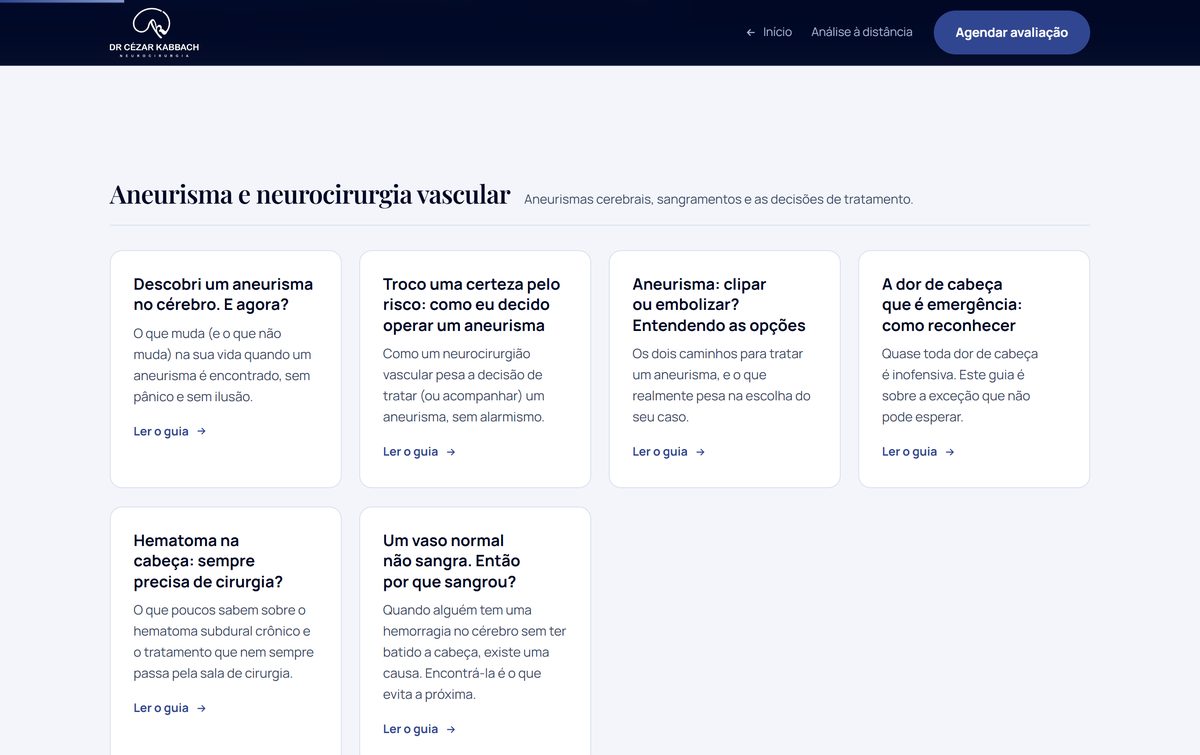This screenshot has width=1200, height=755.
Task: Click arrow icon in 'Troco uma certeza' card
Action: click(x=451, y=452)
